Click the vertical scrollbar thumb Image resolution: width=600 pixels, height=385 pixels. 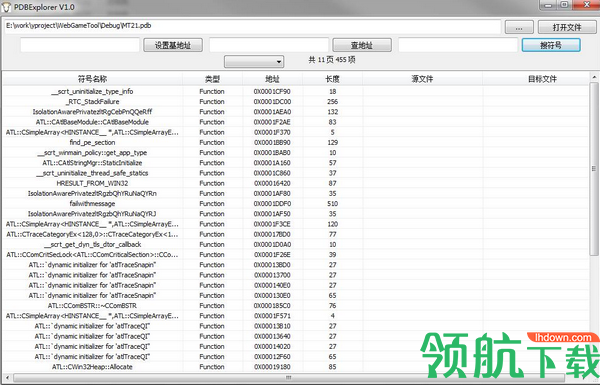point(594,169)
